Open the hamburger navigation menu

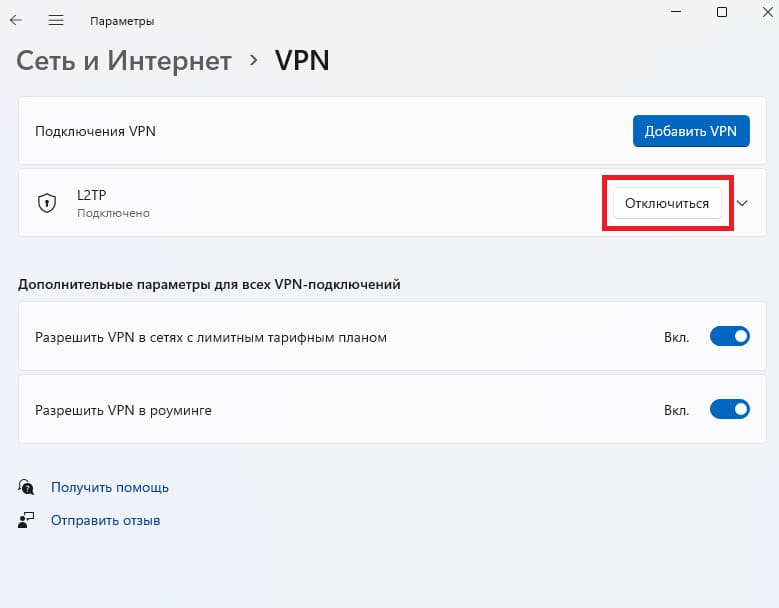56,20
